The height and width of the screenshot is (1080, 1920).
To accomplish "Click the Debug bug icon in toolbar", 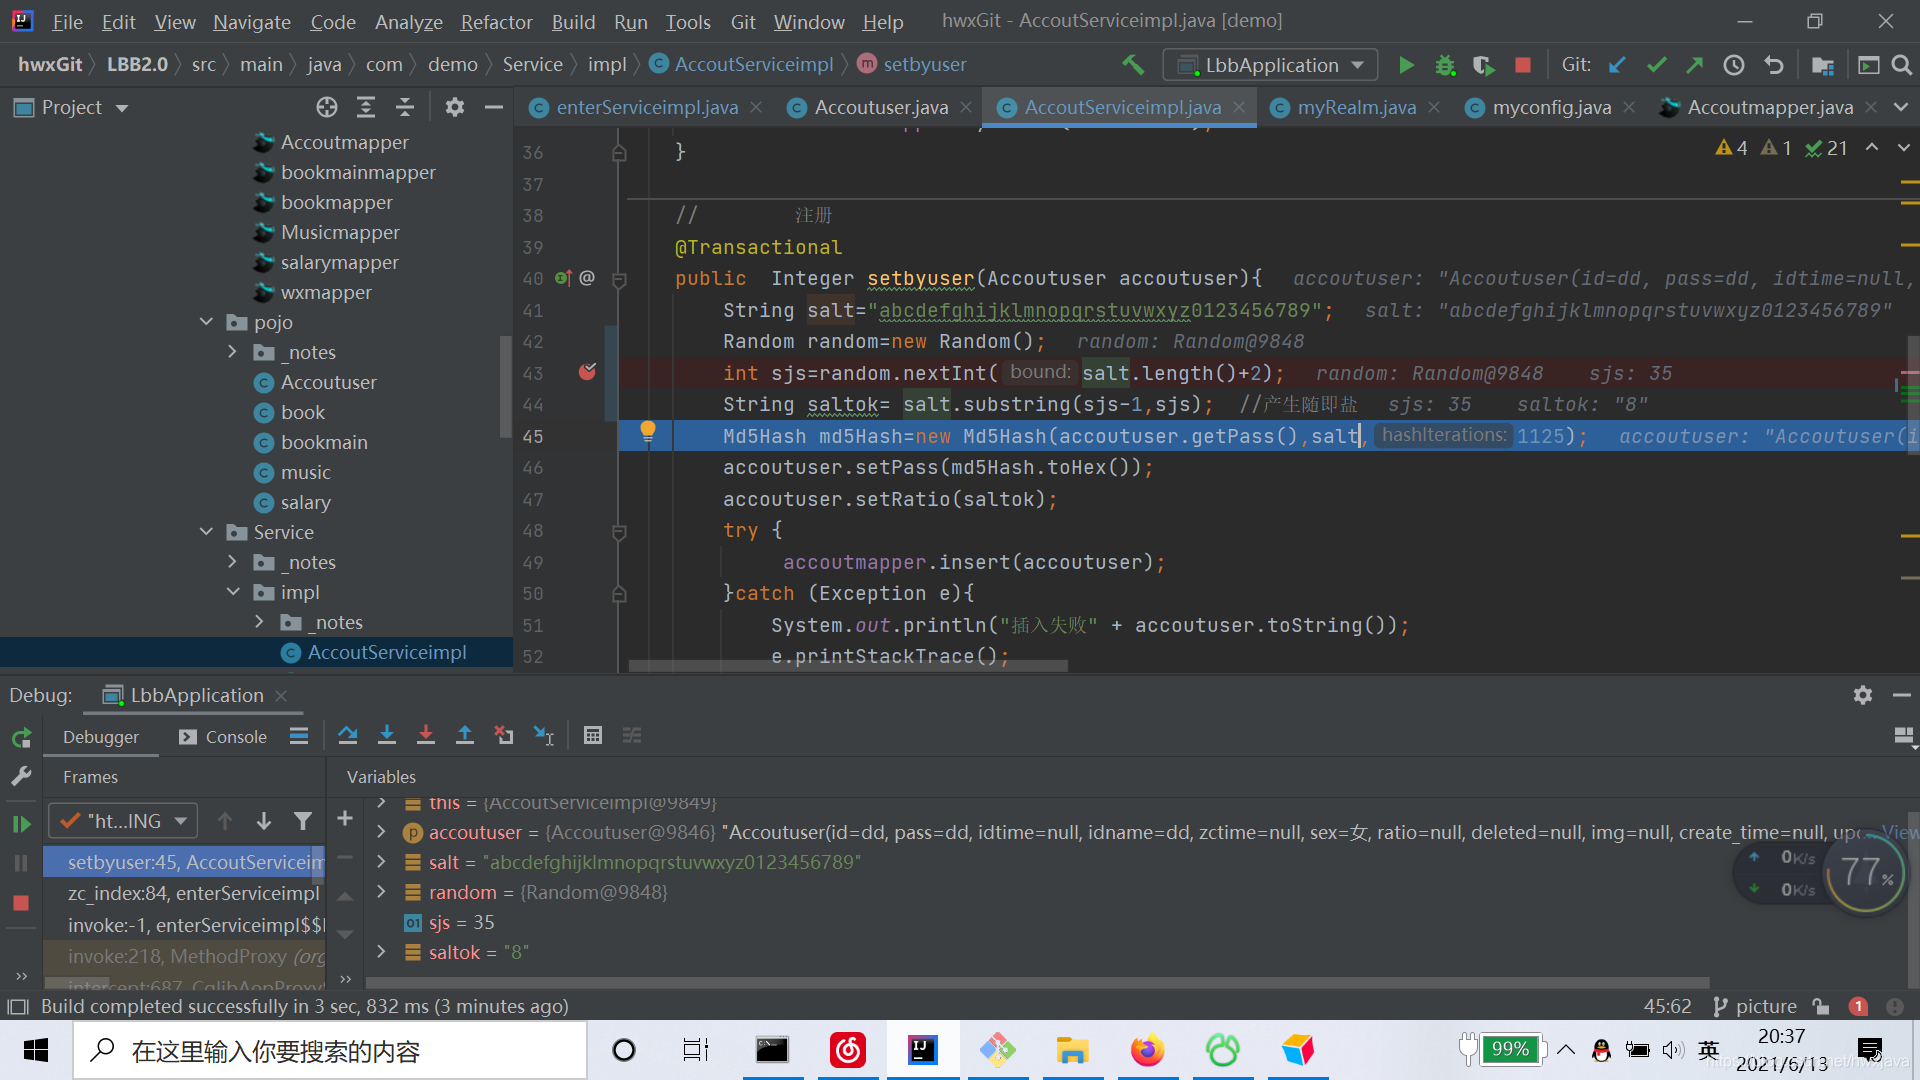I will point(1445,65).
